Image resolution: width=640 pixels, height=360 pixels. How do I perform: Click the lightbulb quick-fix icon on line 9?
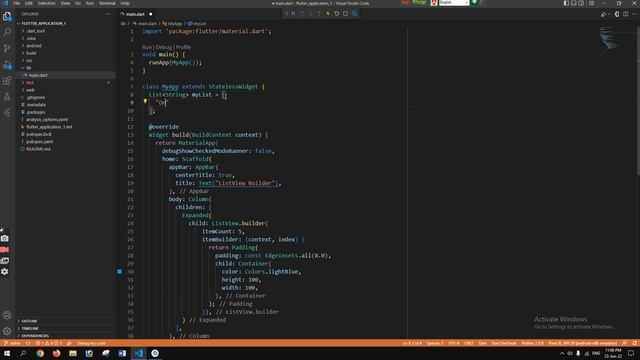tap(145, 102)
